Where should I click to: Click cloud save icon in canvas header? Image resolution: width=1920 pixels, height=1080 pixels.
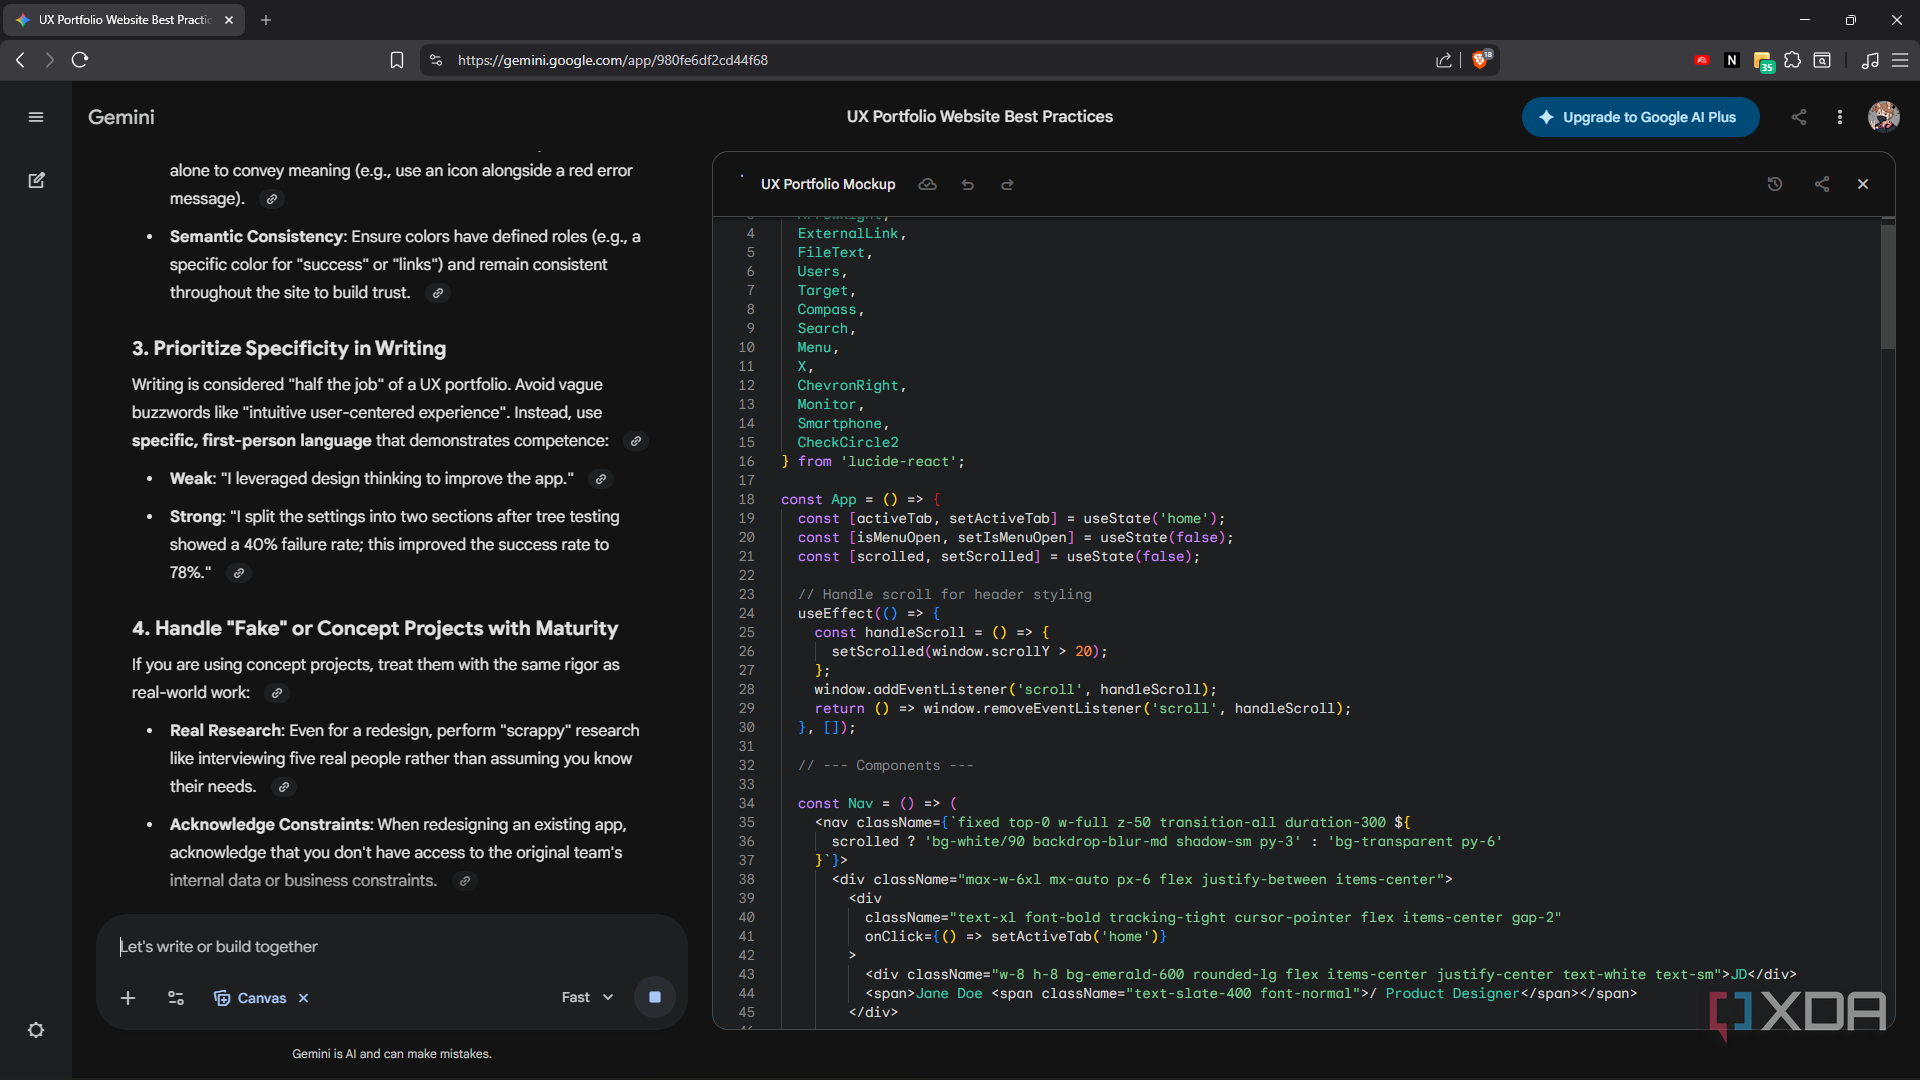coord(928,185)
